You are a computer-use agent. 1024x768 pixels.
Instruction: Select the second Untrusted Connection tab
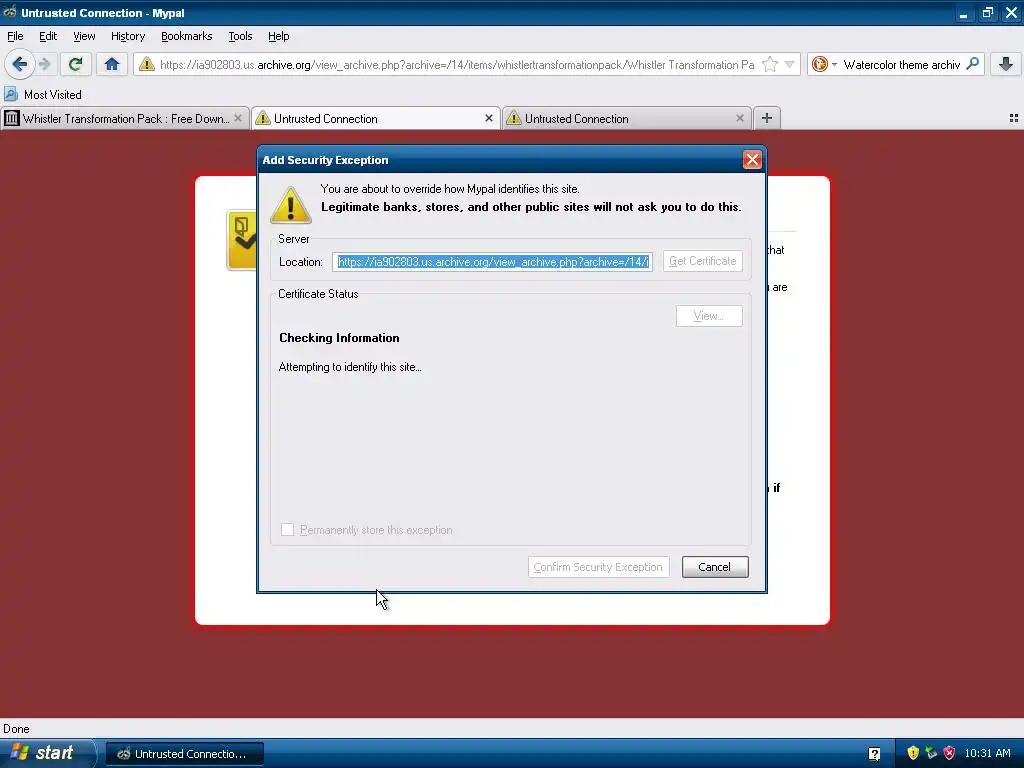(376, 118)
